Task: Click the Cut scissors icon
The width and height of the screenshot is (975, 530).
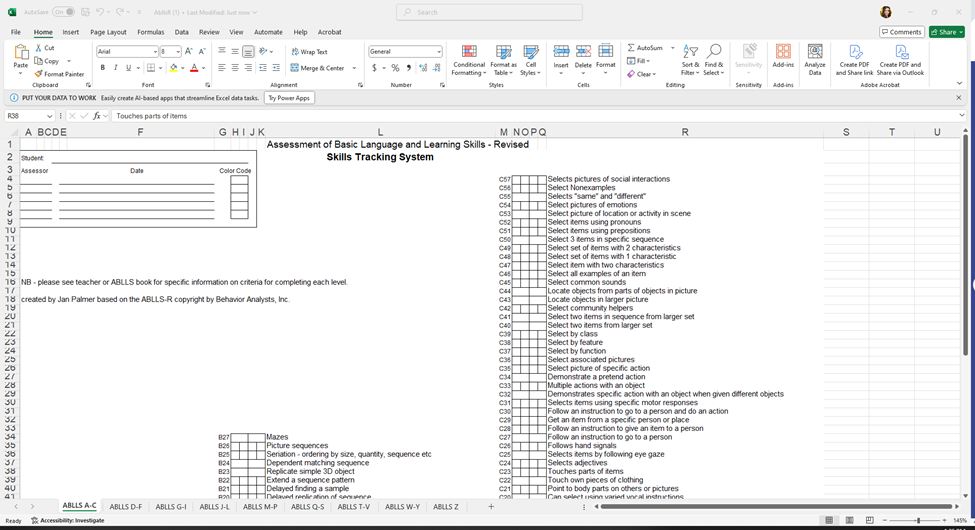Action: [x=39, y=48]
